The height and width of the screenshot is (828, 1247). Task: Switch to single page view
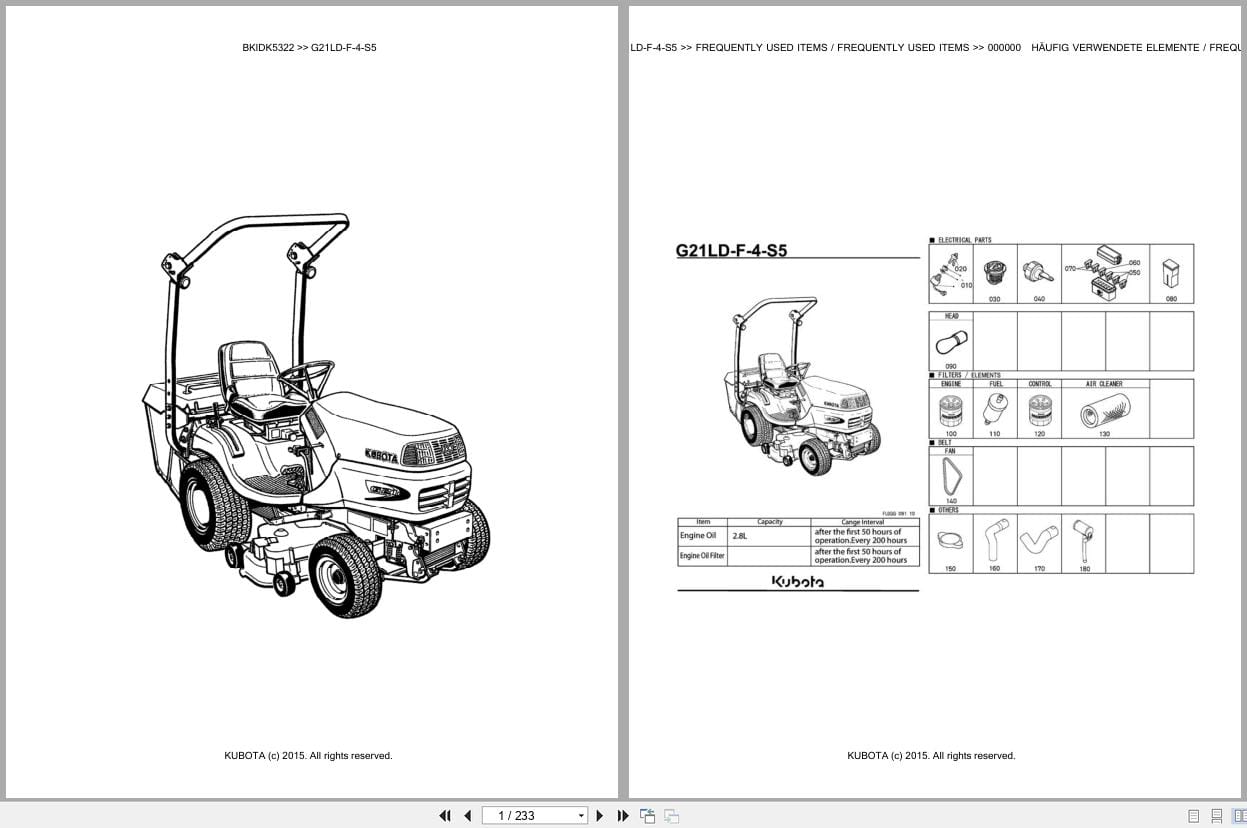tap(1193, 816)
